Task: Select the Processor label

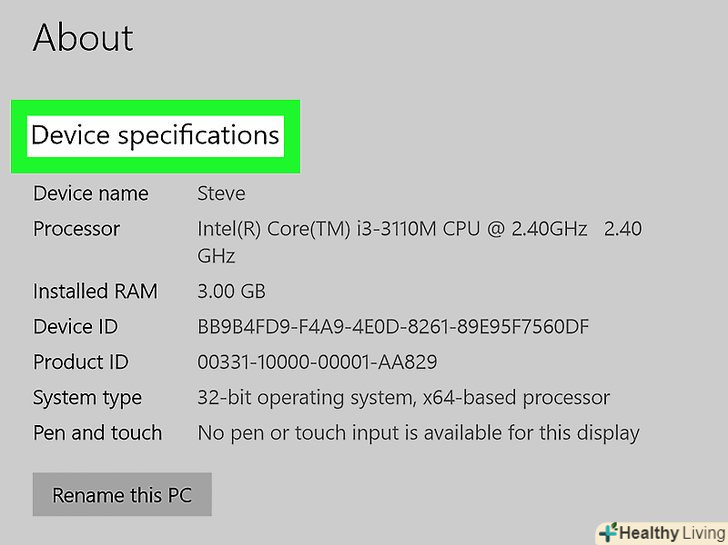Action: [76, 229]
